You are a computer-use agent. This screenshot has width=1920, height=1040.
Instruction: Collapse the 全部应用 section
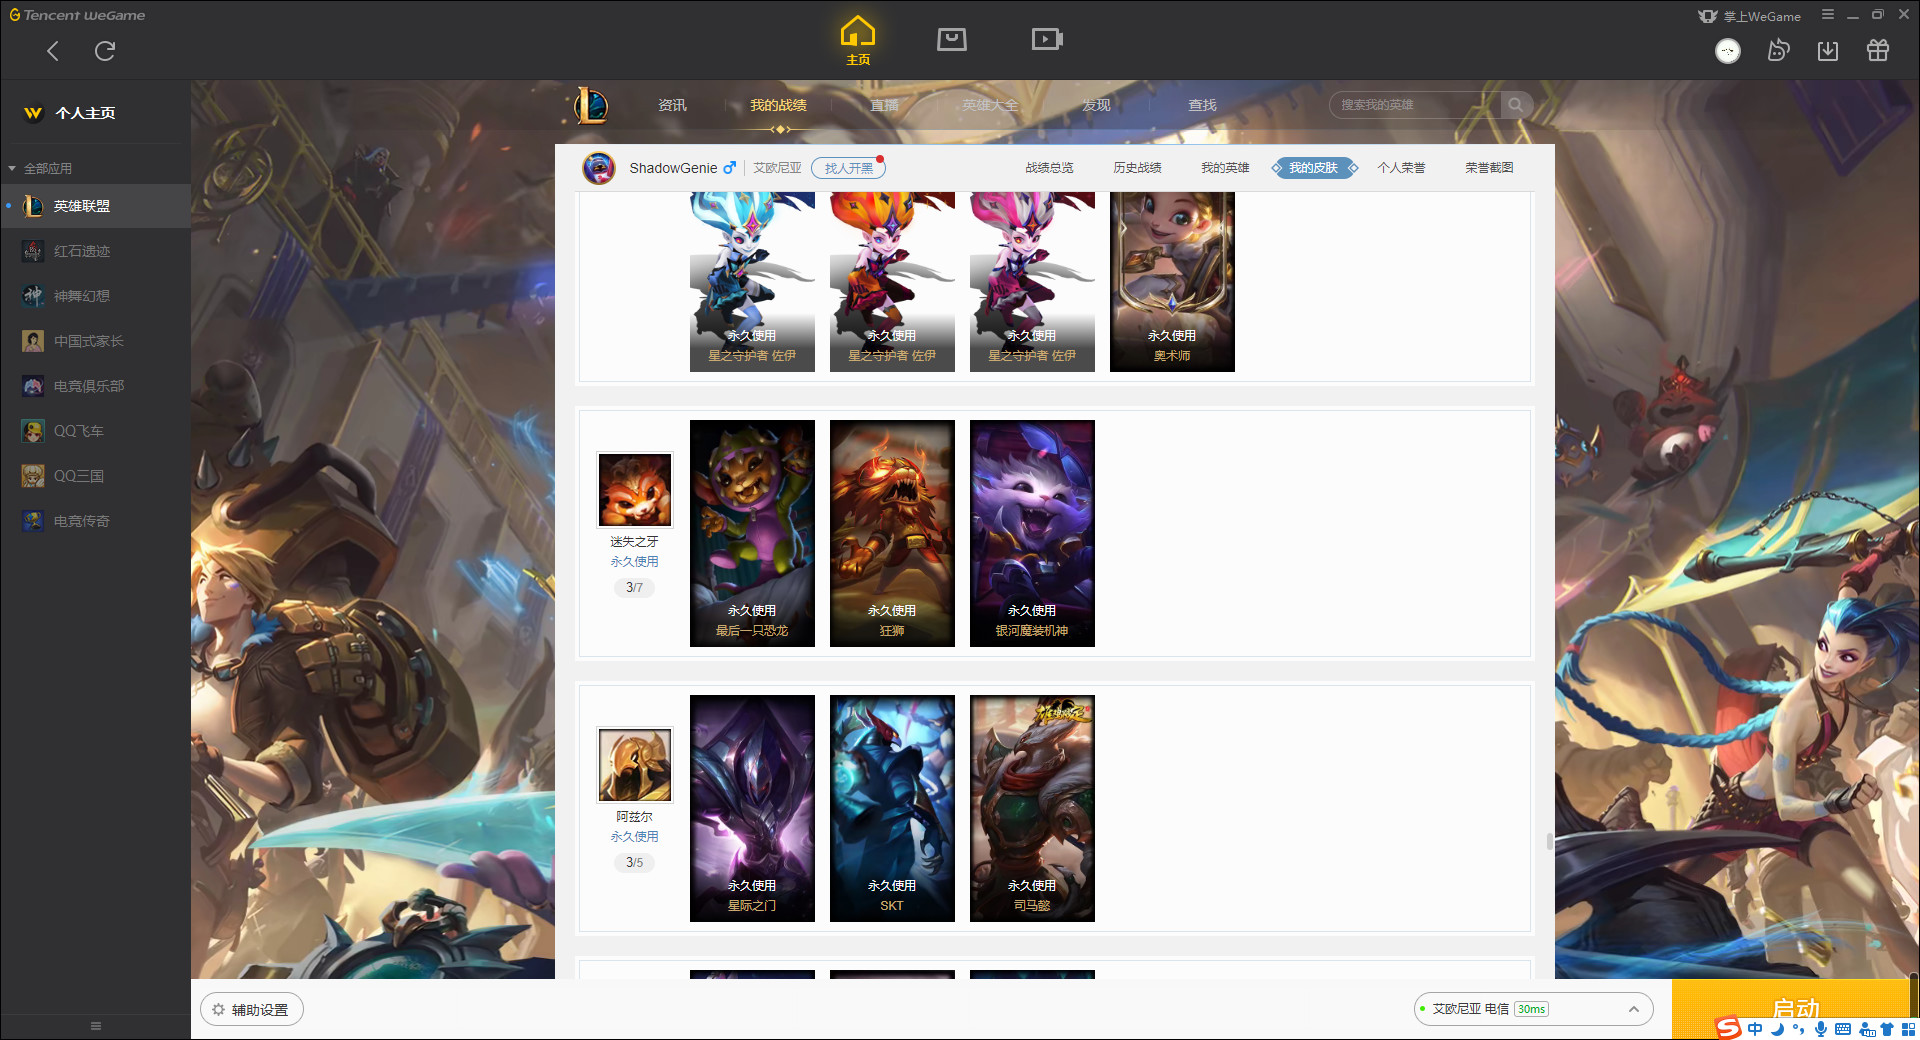[x=40, y=168]
